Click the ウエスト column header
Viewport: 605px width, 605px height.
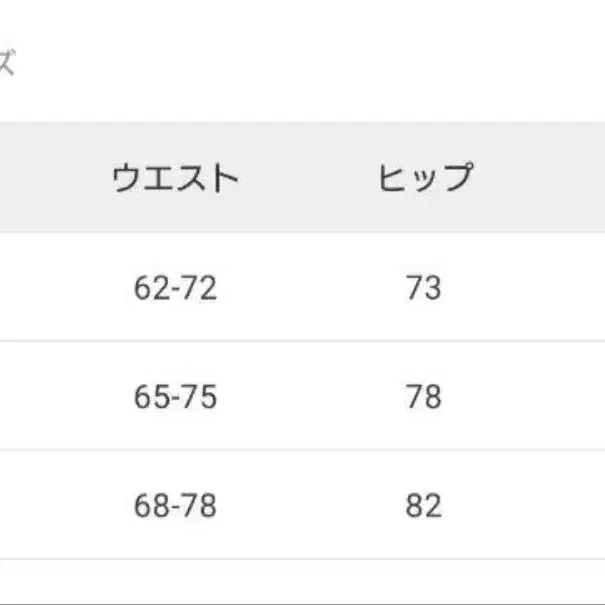(x=175, y=179)
